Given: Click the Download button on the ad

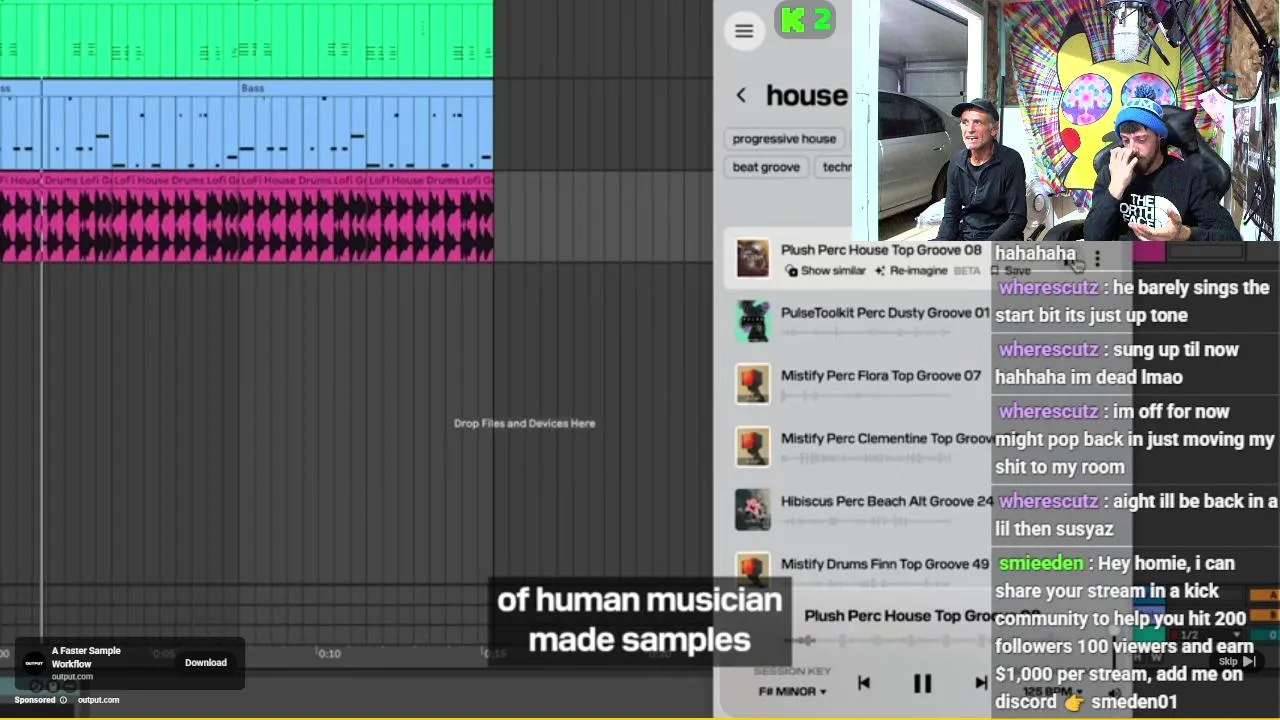Looking at the screenshot, I should (x=206, y=663).
